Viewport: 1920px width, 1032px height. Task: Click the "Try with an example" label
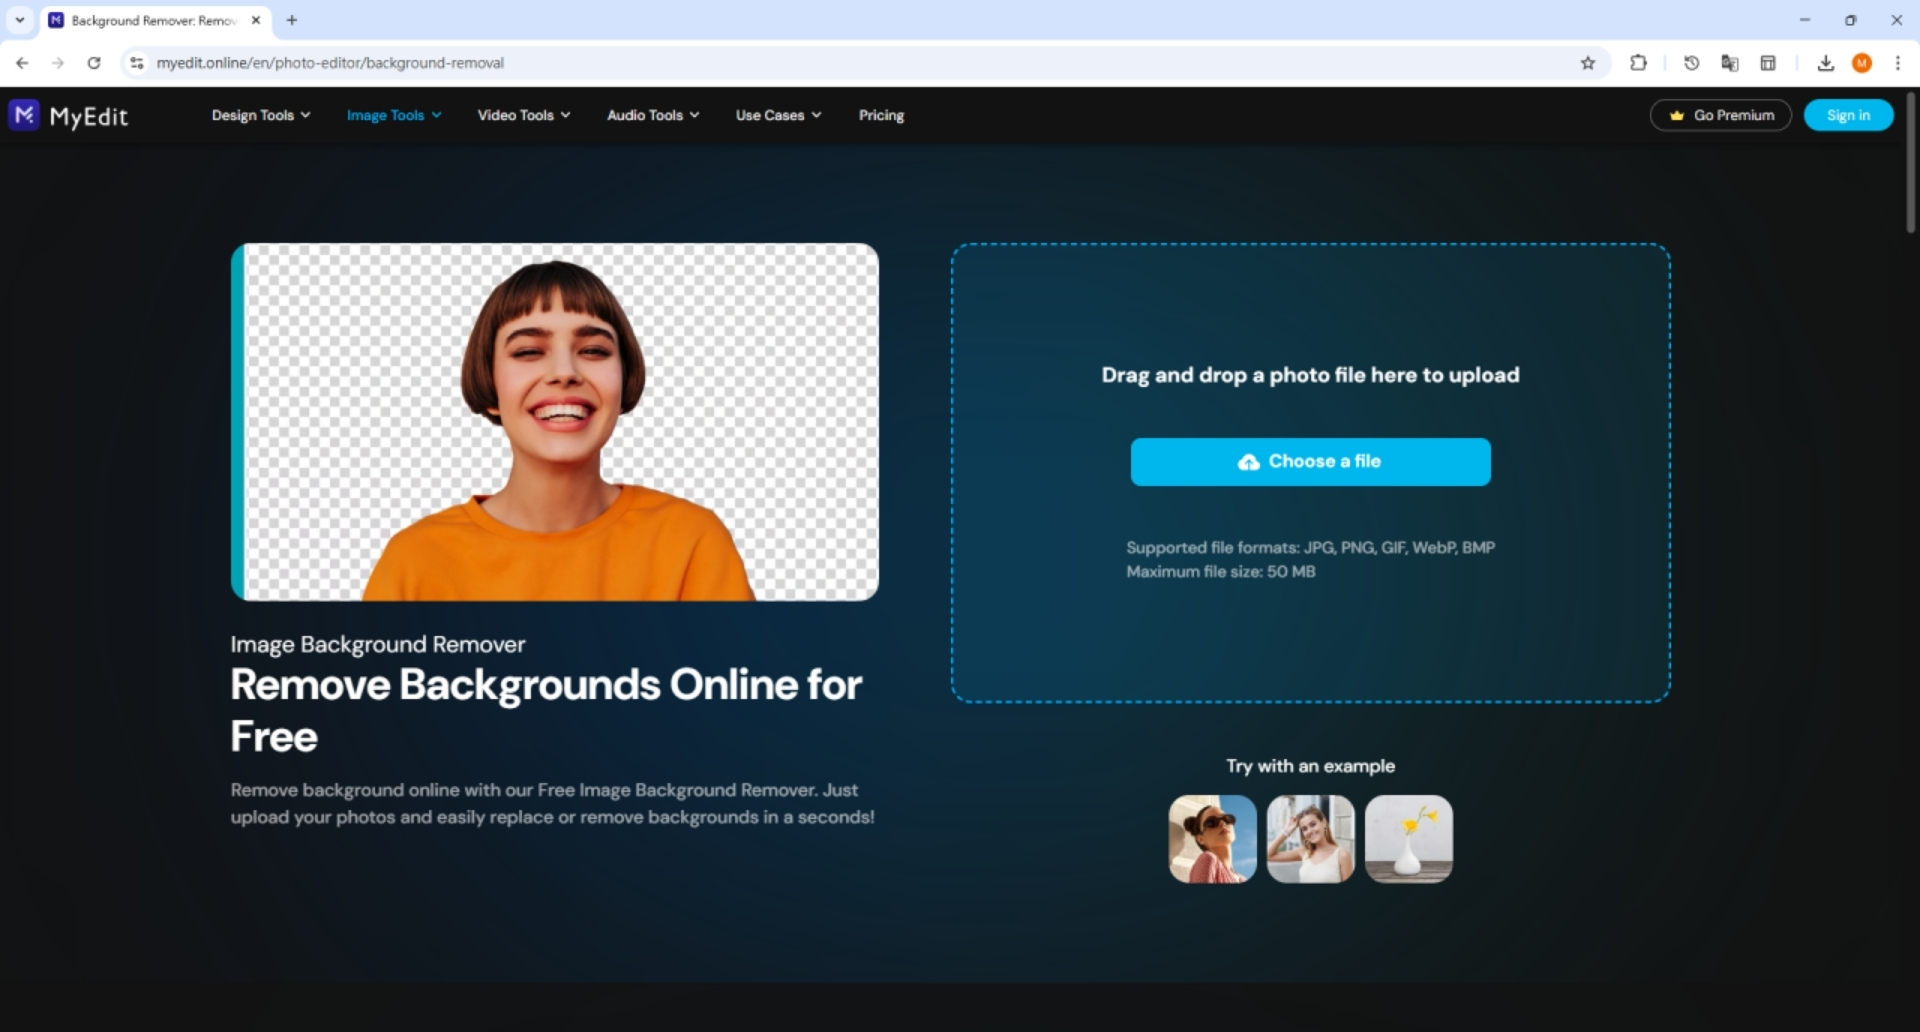pyautogui.click(x=1310, y=766)
